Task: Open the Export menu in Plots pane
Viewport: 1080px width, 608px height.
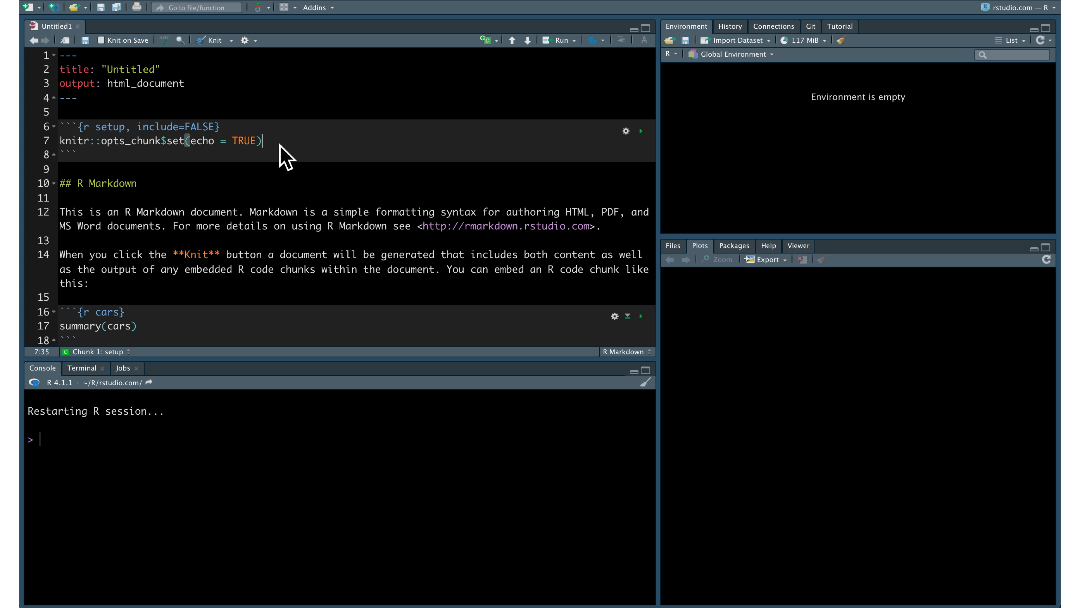Action: (768, 259)
